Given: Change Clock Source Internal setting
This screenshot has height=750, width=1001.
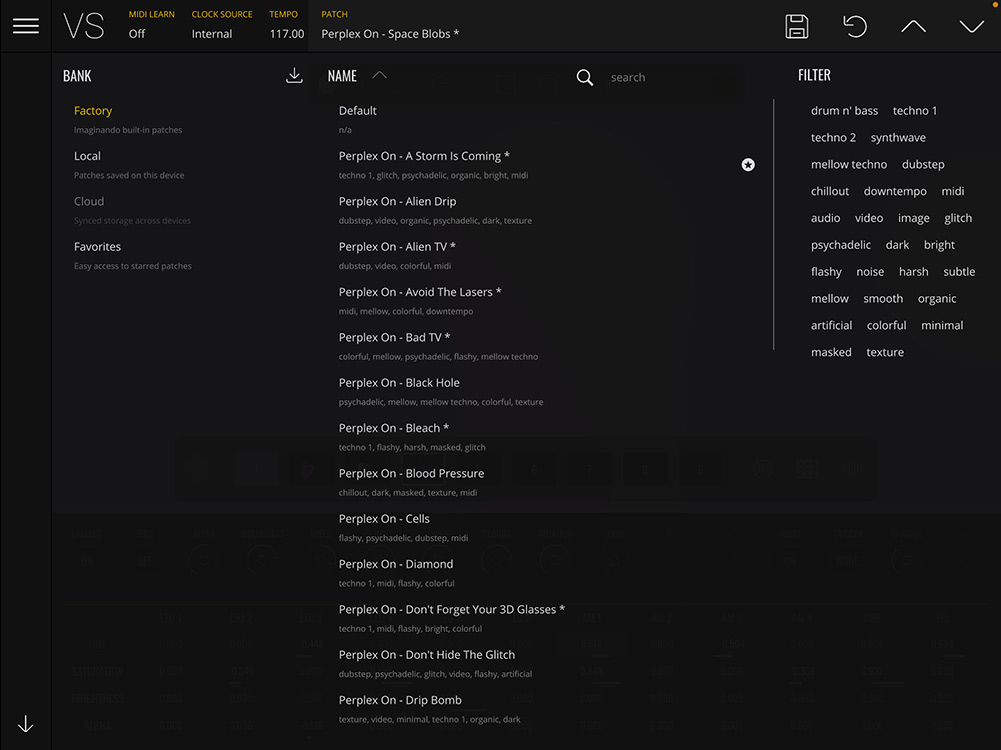Looking at the screenshot, I should 222,25.
